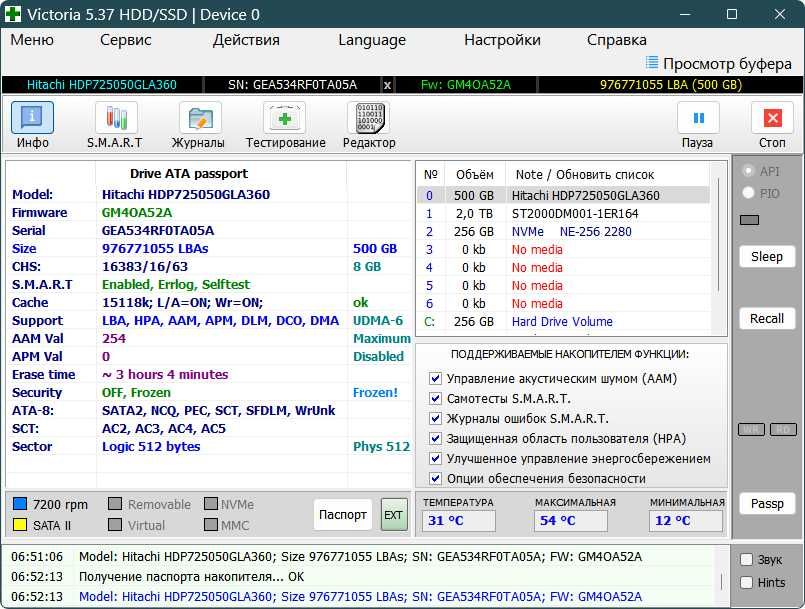805x609 pixels.
Task: Toggle Самотесты S.M.A.R.T. checkbox
Action: tap(435, 398)
